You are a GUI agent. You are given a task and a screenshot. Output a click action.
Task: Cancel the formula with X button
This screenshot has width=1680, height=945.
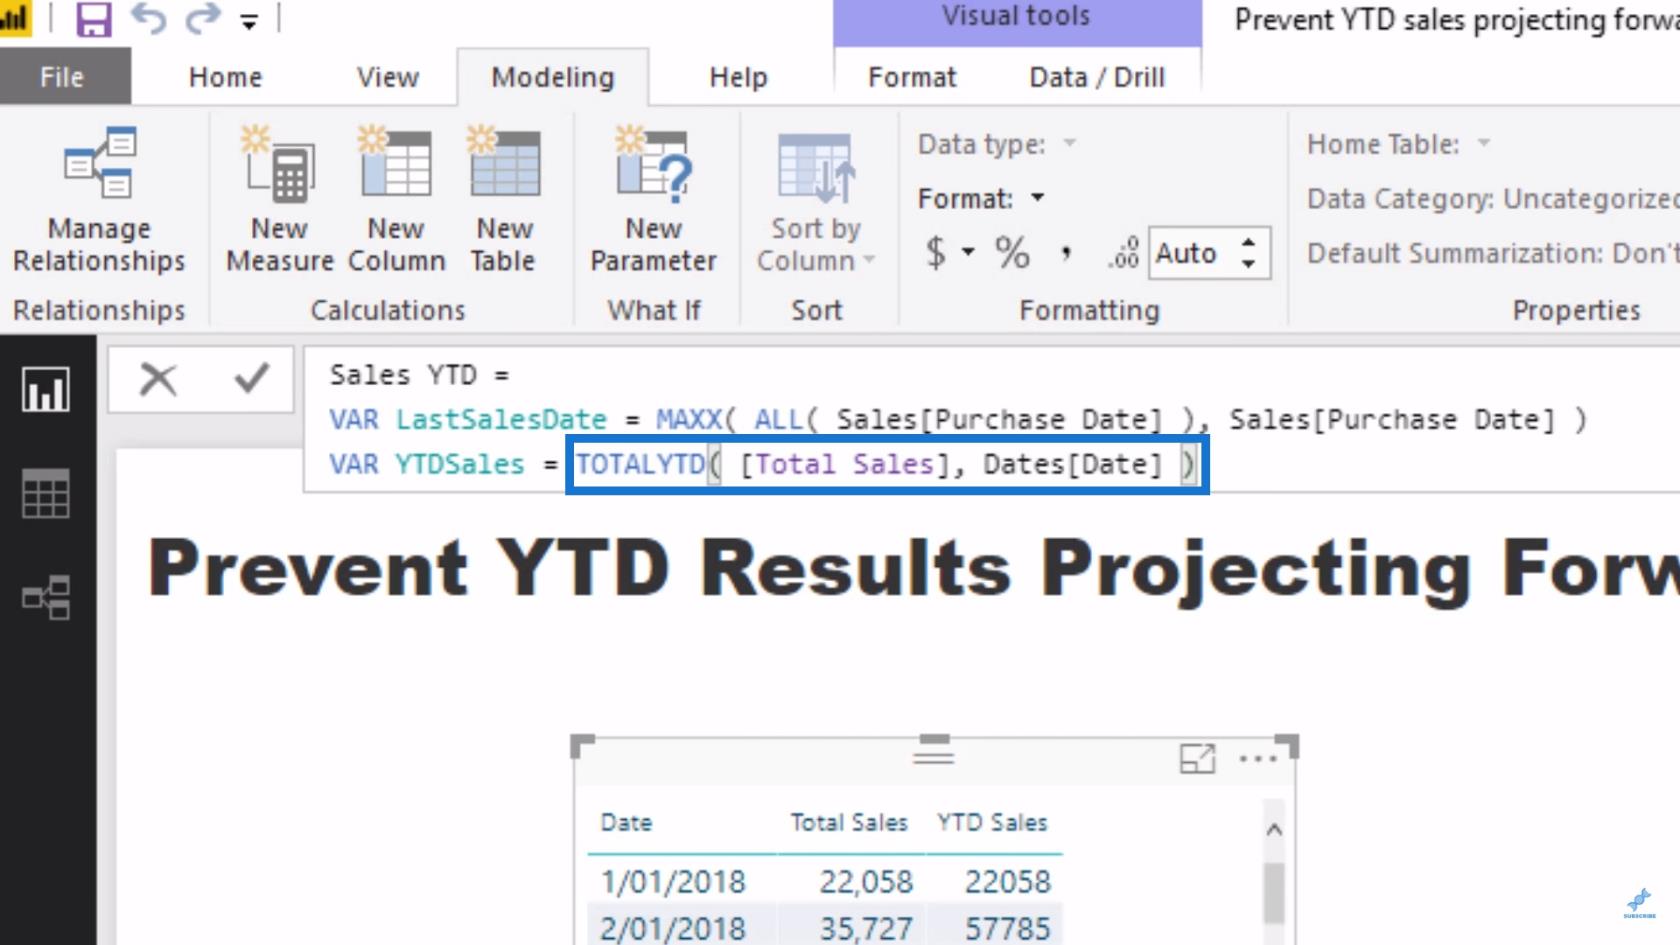click(158, 379)
